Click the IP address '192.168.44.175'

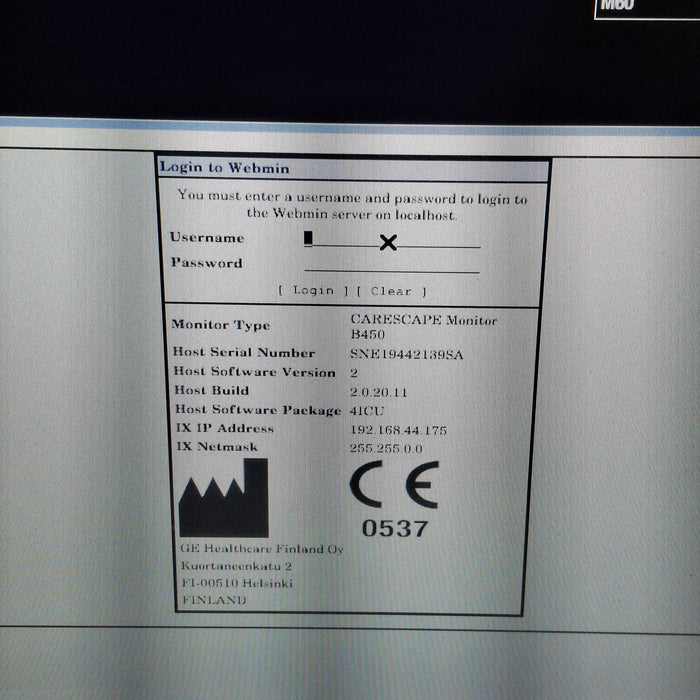tap(398, 430)
